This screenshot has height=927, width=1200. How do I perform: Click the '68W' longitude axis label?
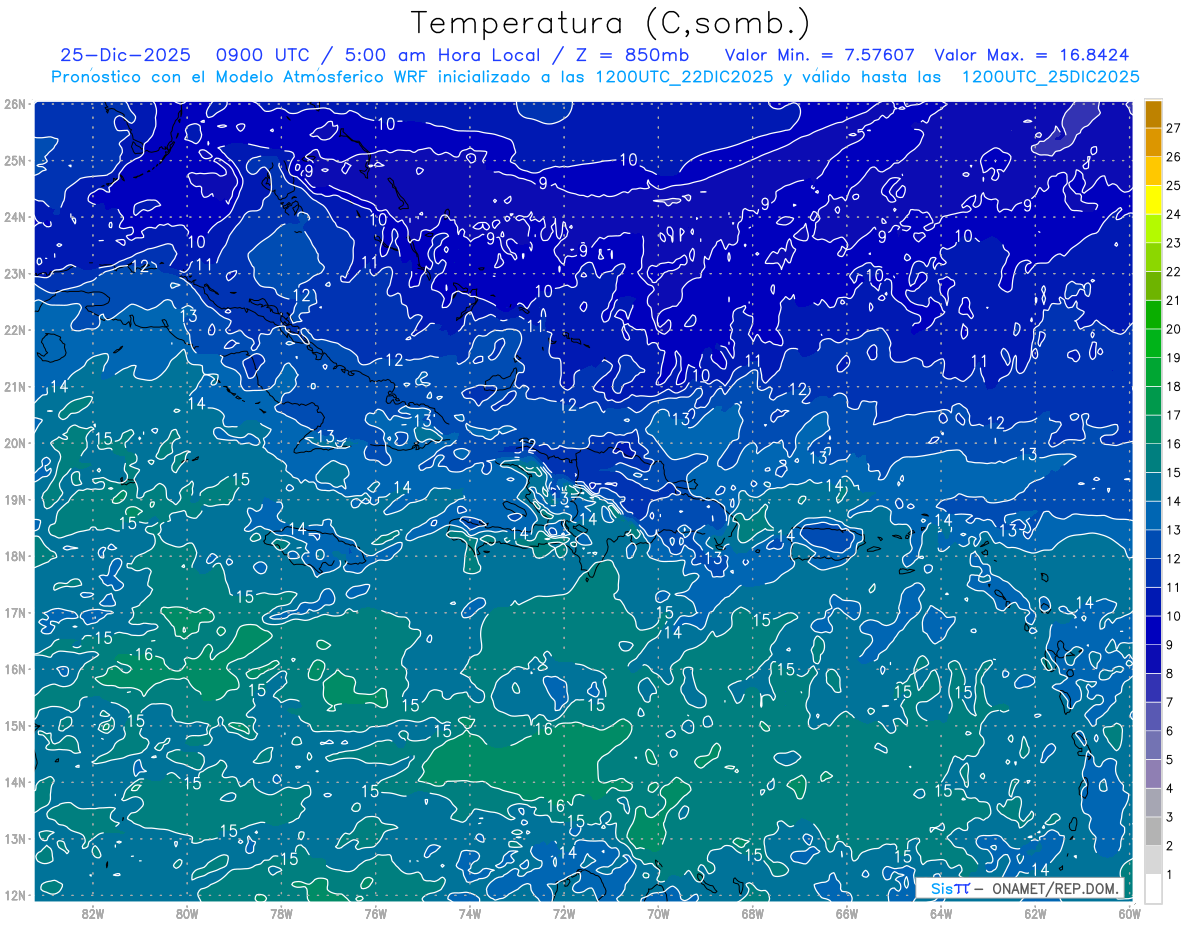(x=753, y=913)
